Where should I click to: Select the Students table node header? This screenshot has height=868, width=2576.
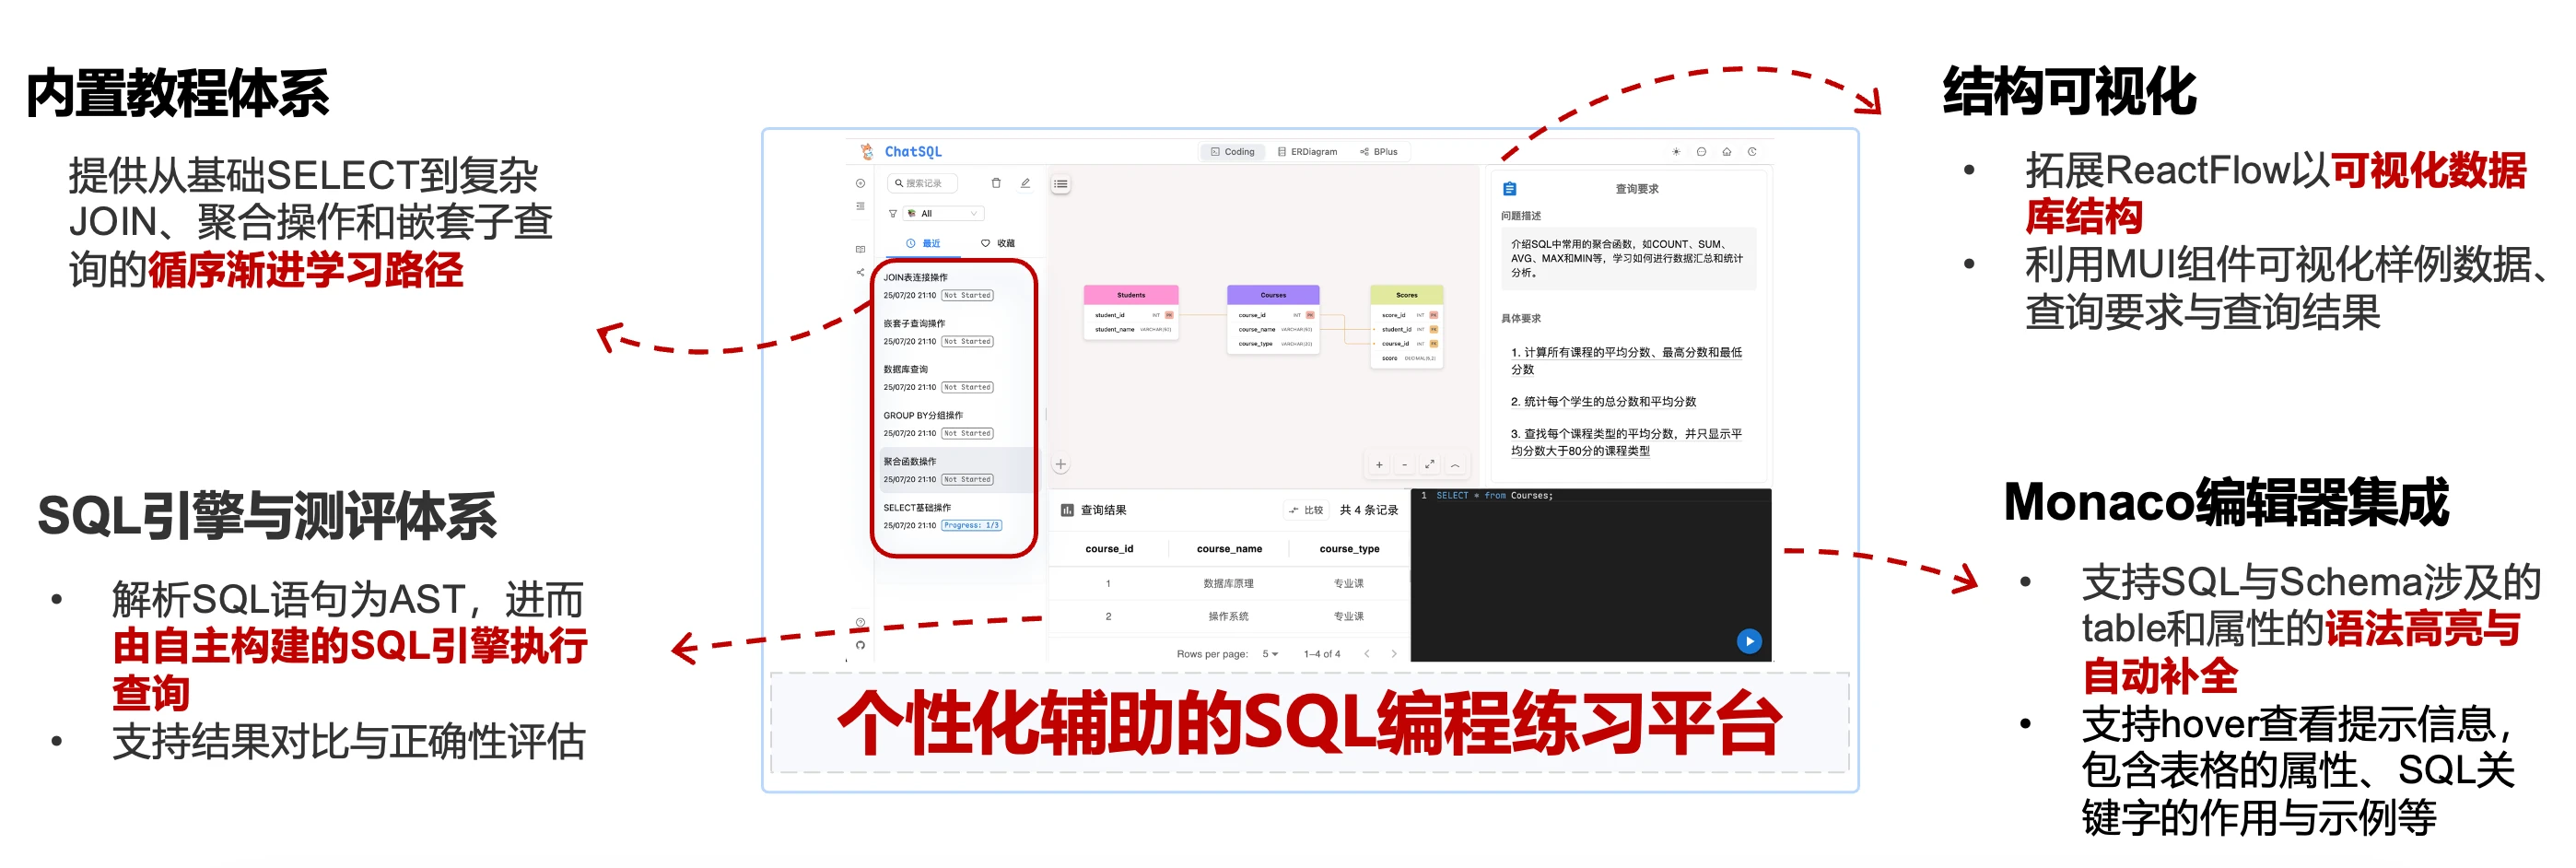tap(1131, 295)
